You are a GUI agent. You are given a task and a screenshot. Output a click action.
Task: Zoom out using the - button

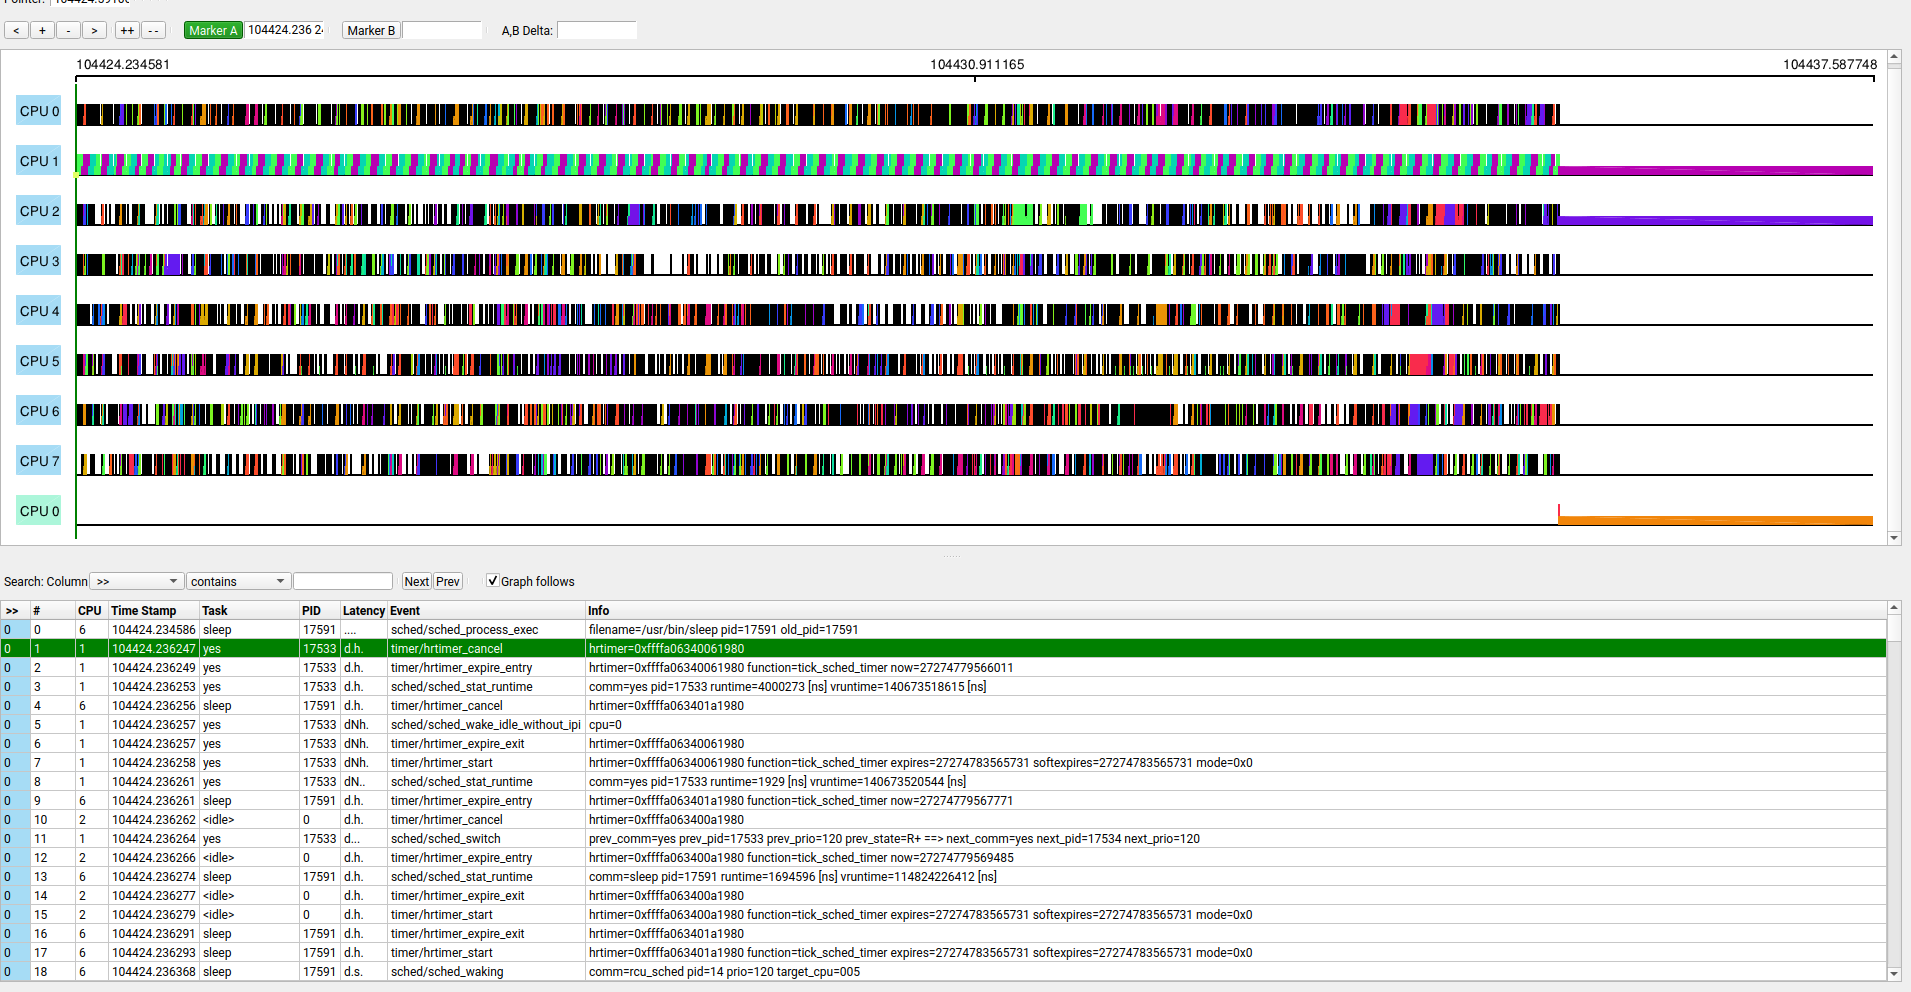point(68,31)
